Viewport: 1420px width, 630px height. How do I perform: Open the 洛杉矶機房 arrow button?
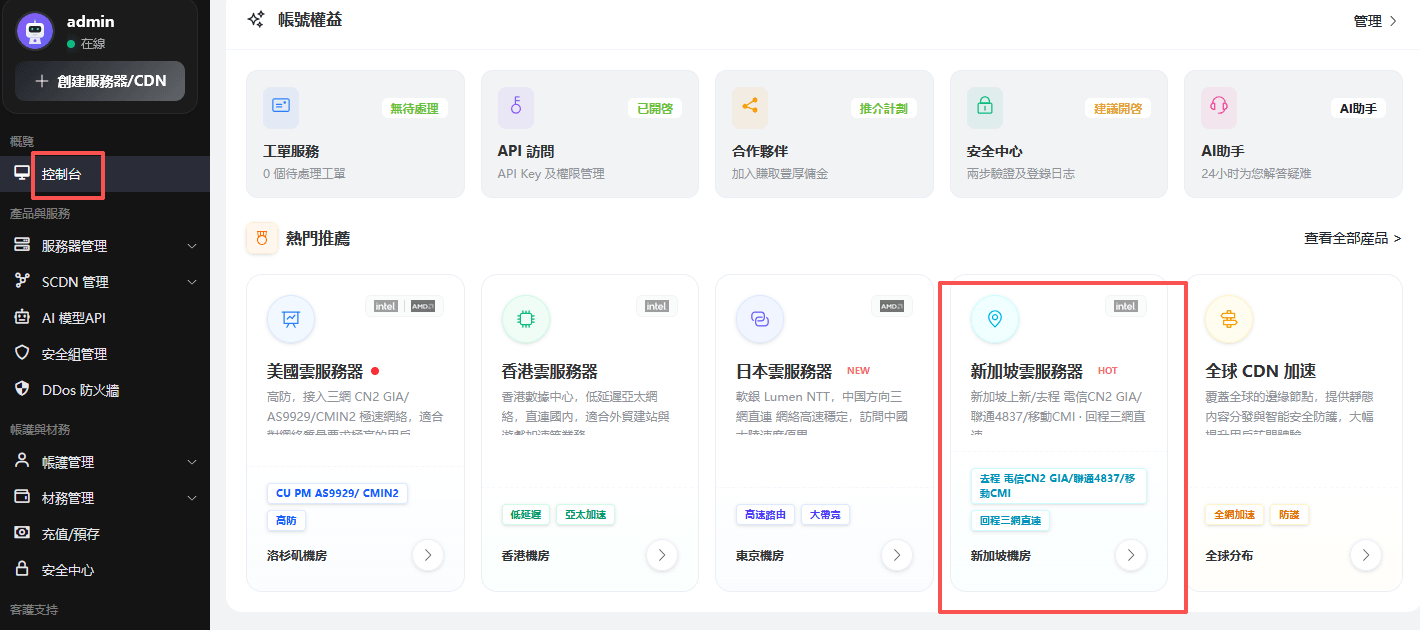coord(428,555)
